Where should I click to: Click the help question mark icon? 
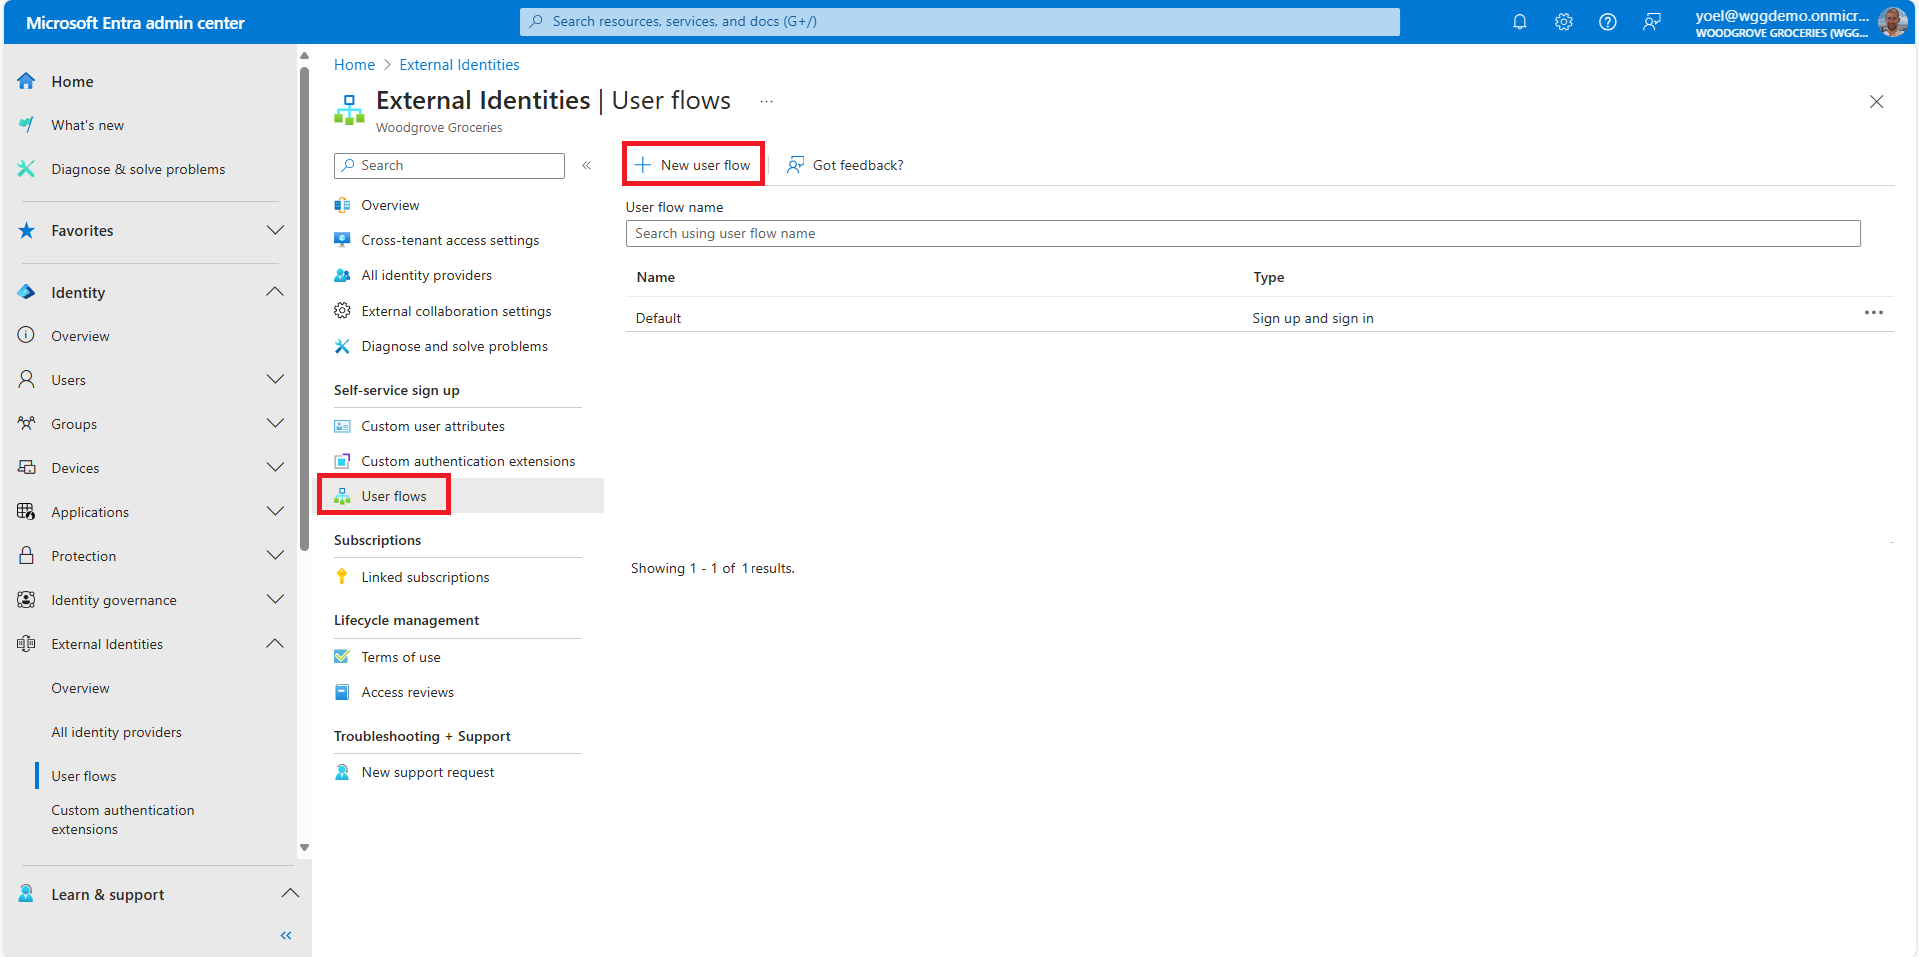coord(1607,22)
